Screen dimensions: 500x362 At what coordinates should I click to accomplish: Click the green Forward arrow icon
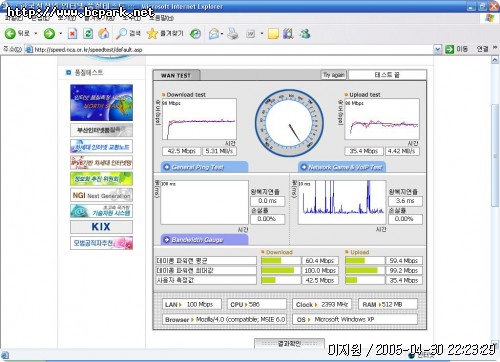tap(49, 33)
